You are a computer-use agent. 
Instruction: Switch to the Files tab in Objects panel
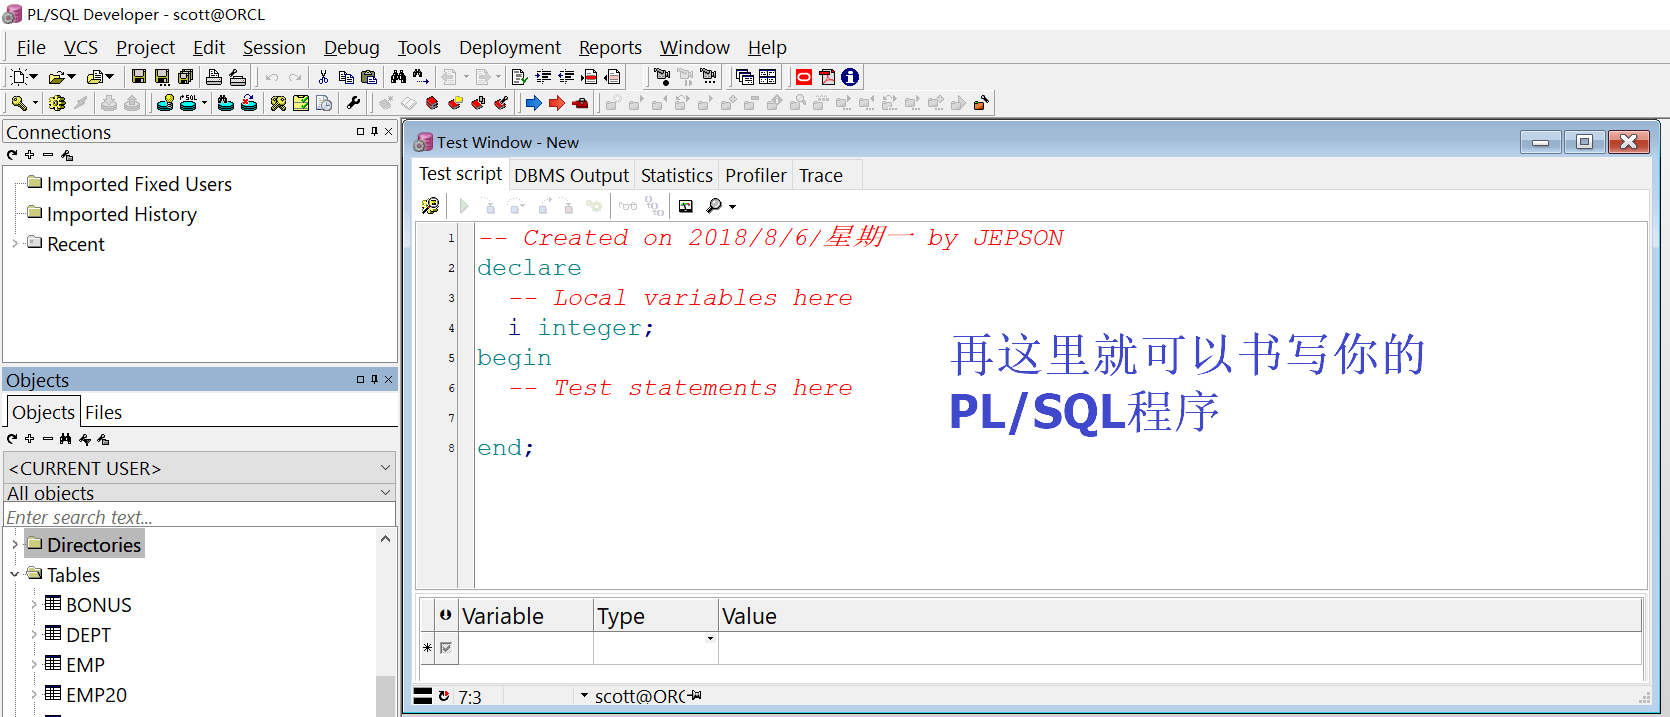tap(103, 412)
